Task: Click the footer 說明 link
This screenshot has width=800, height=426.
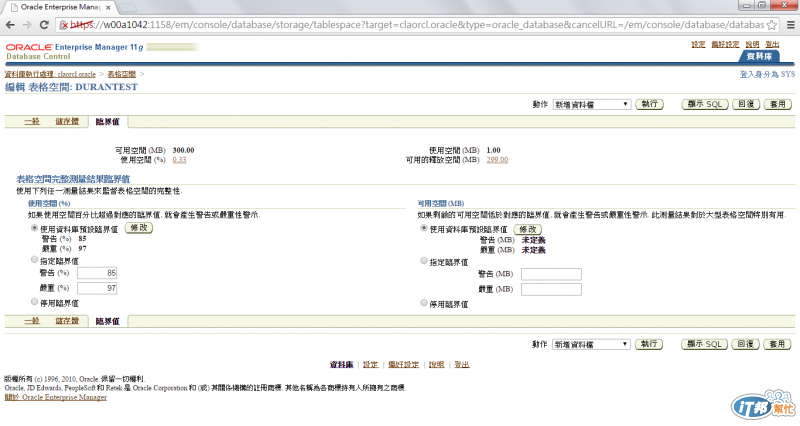Action: 436,364
